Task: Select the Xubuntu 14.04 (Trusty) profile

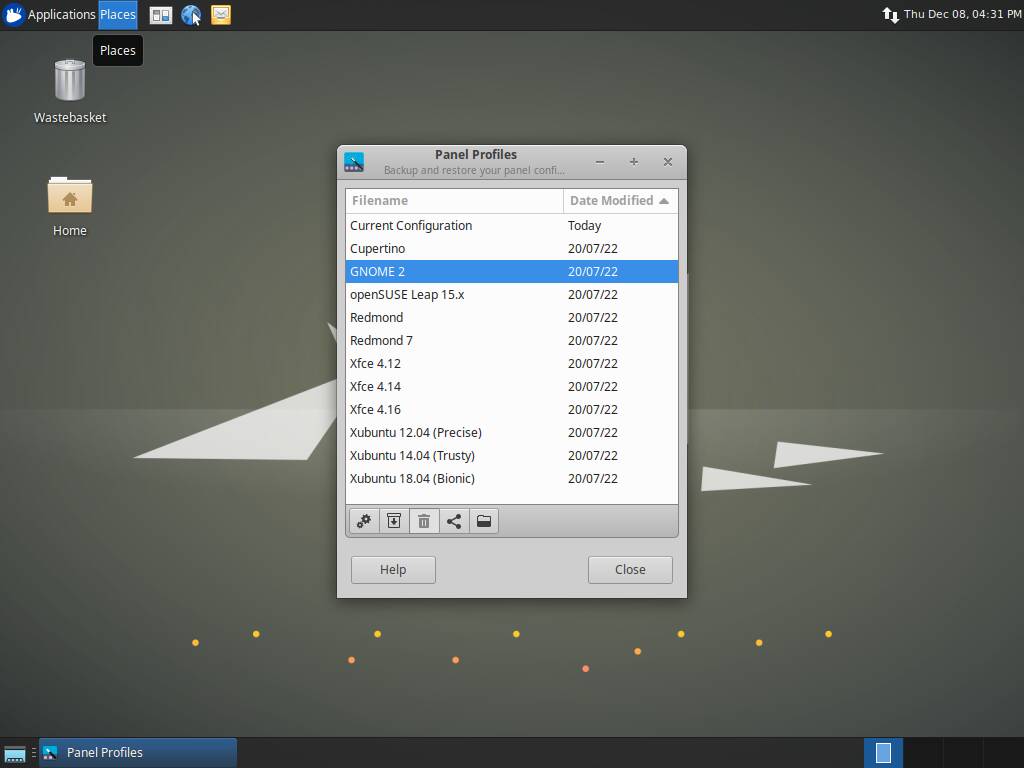Action: (x=511, y=455)
